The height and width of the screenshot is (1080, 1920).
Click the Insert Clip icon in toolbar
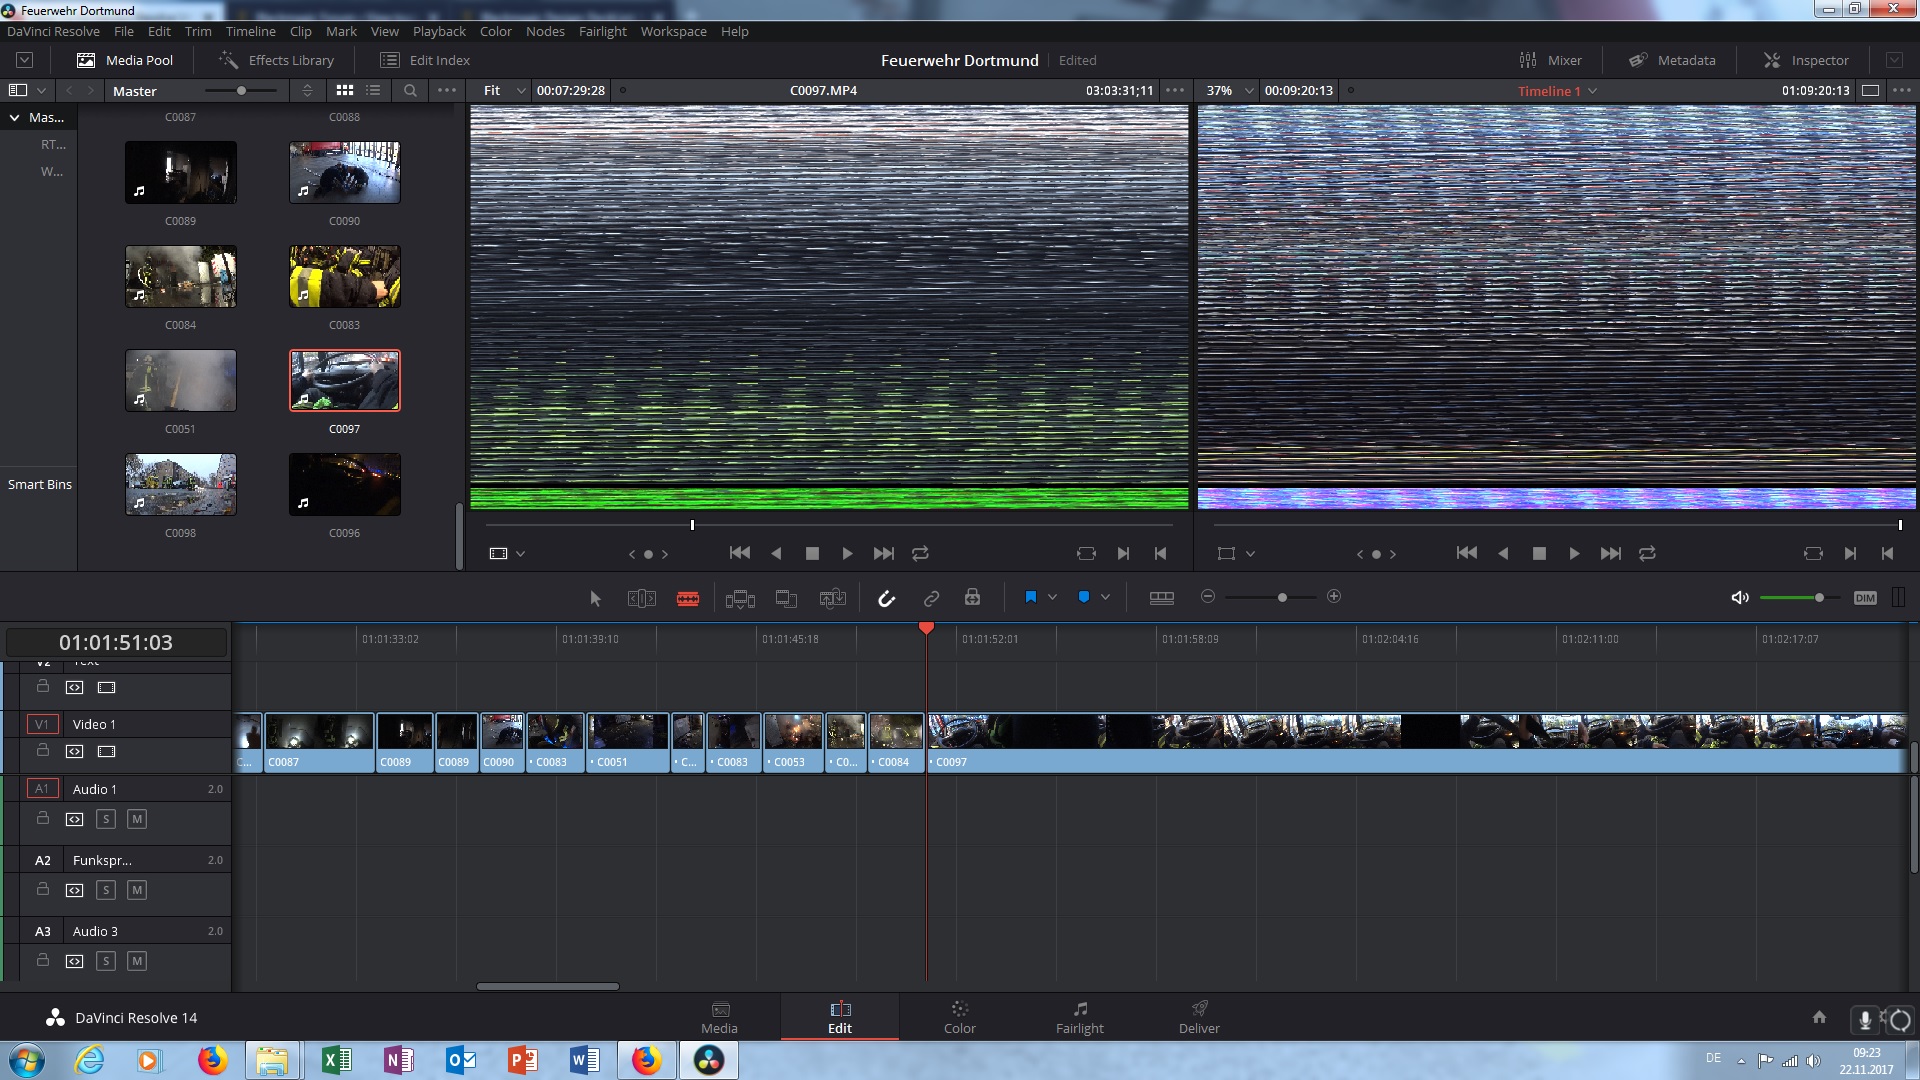(740, 598)
